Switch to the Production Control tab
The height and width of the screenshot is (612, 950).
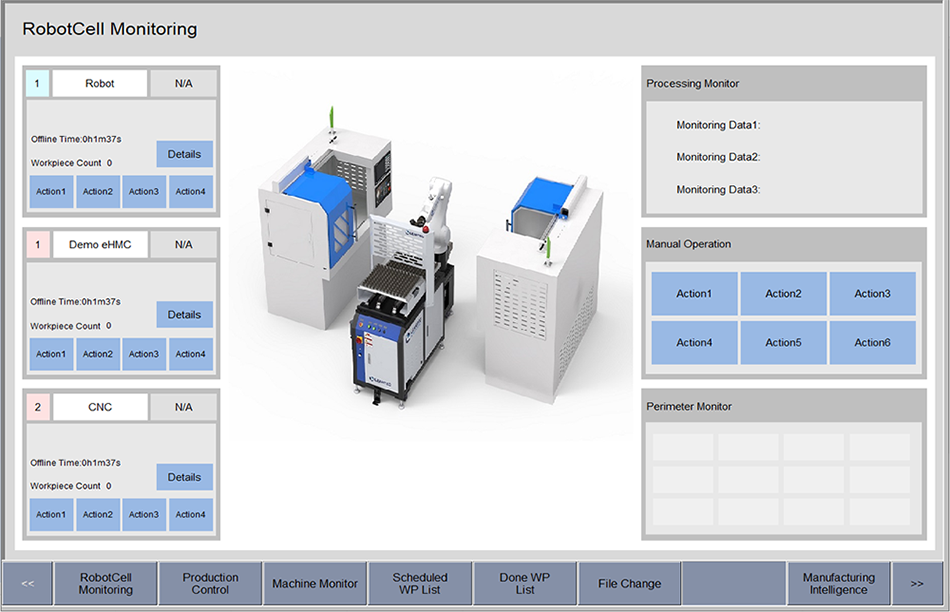coord(210,583)
